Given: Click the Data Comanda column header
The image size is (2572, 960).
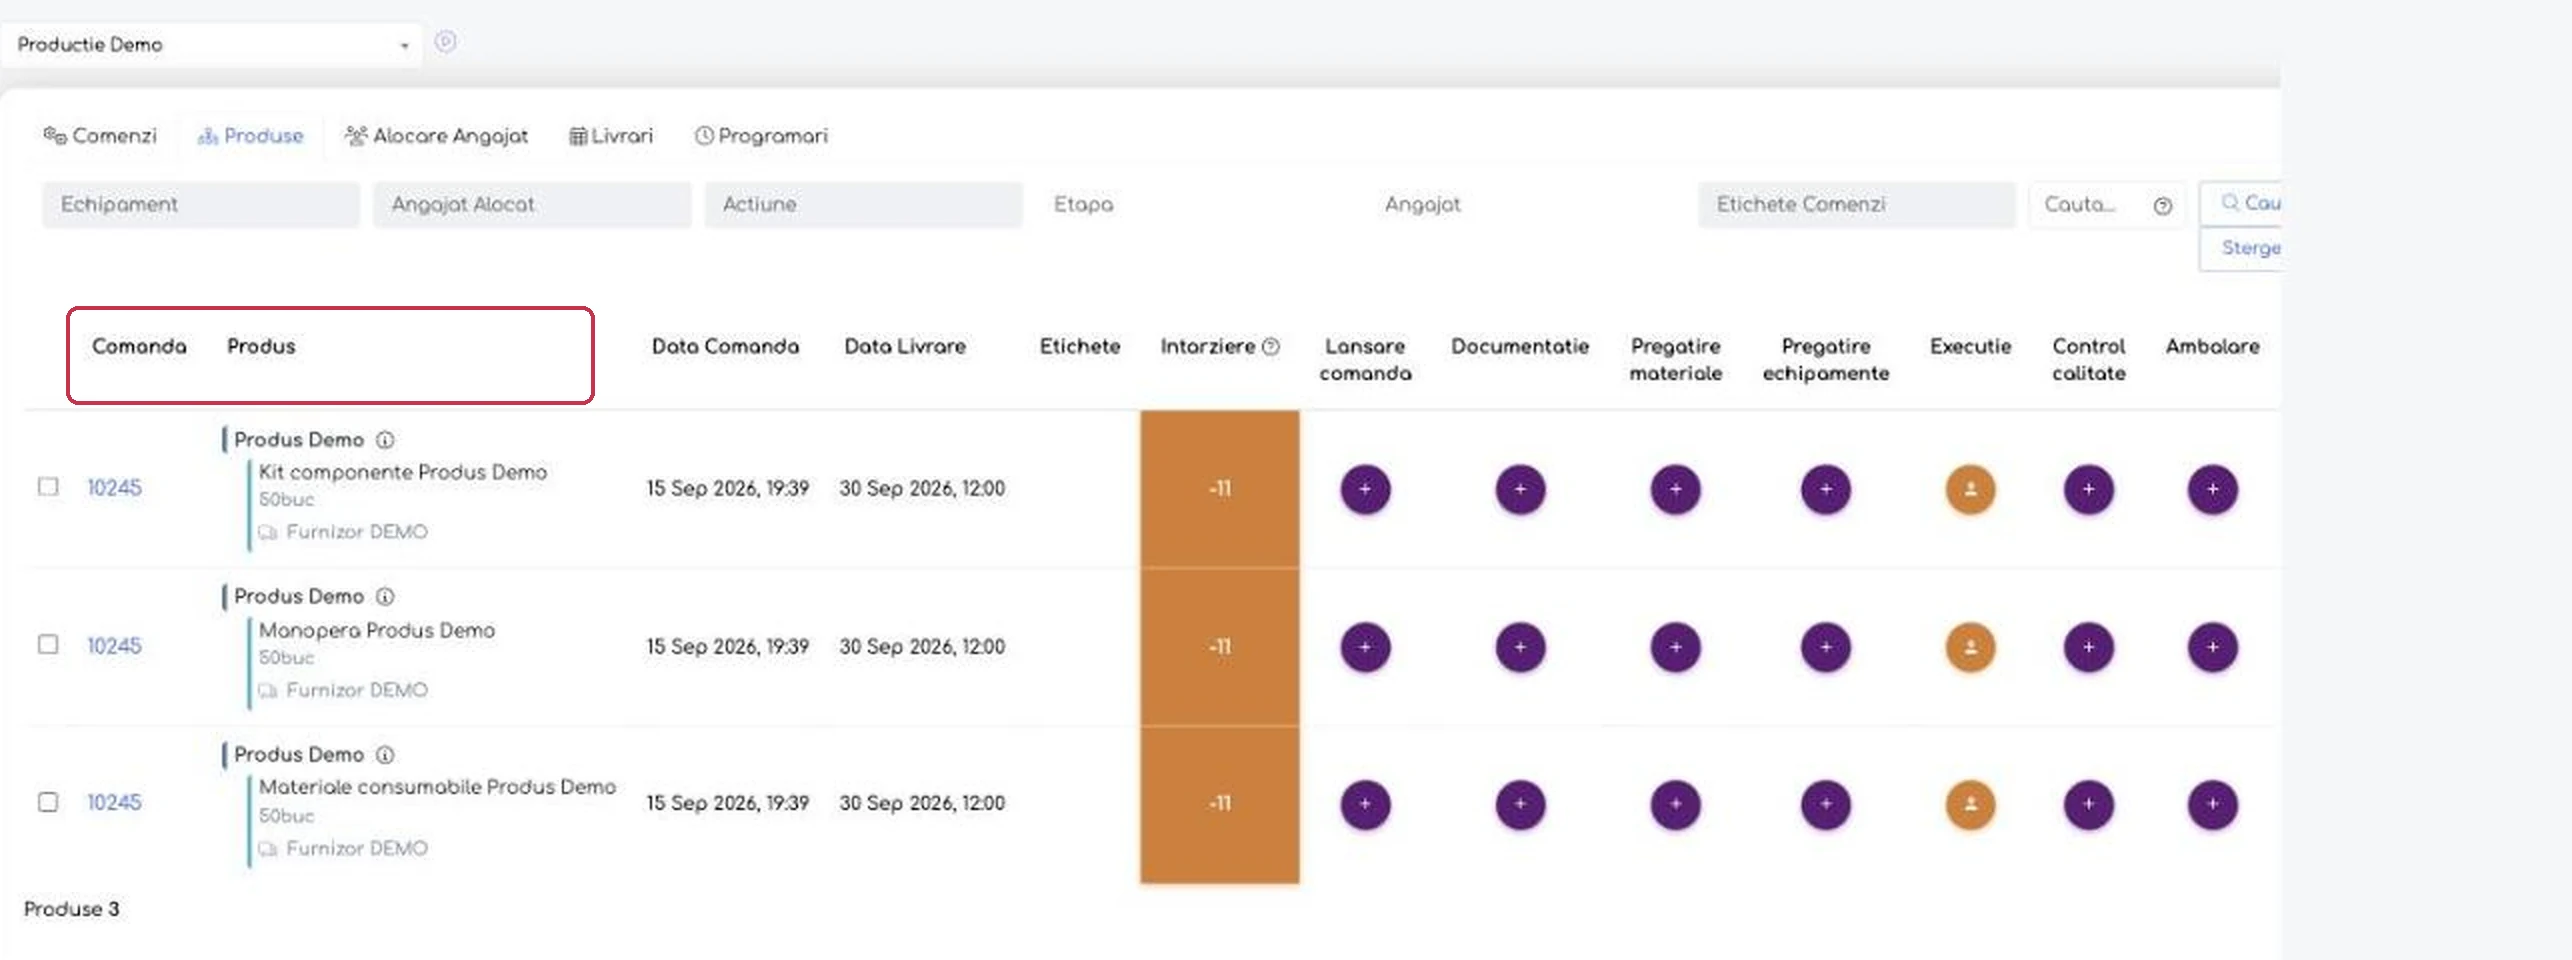Looking at the screenshot, I should [726, 347].
